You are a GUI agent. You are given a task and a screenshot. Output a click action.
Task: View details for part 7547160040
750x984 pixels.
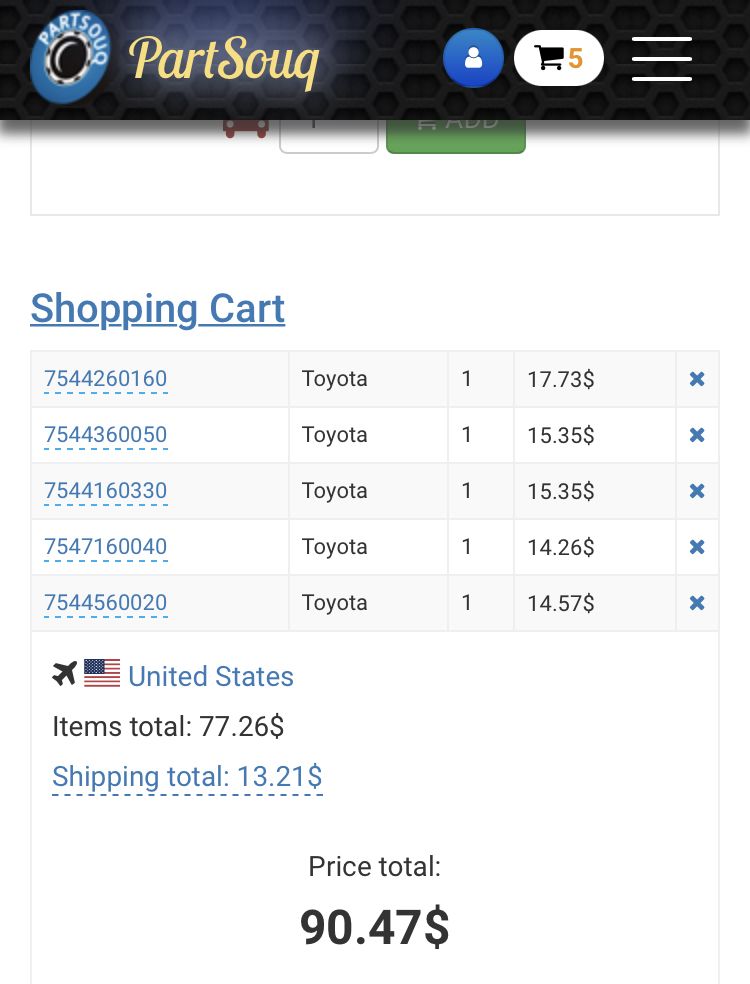[105, 547]
